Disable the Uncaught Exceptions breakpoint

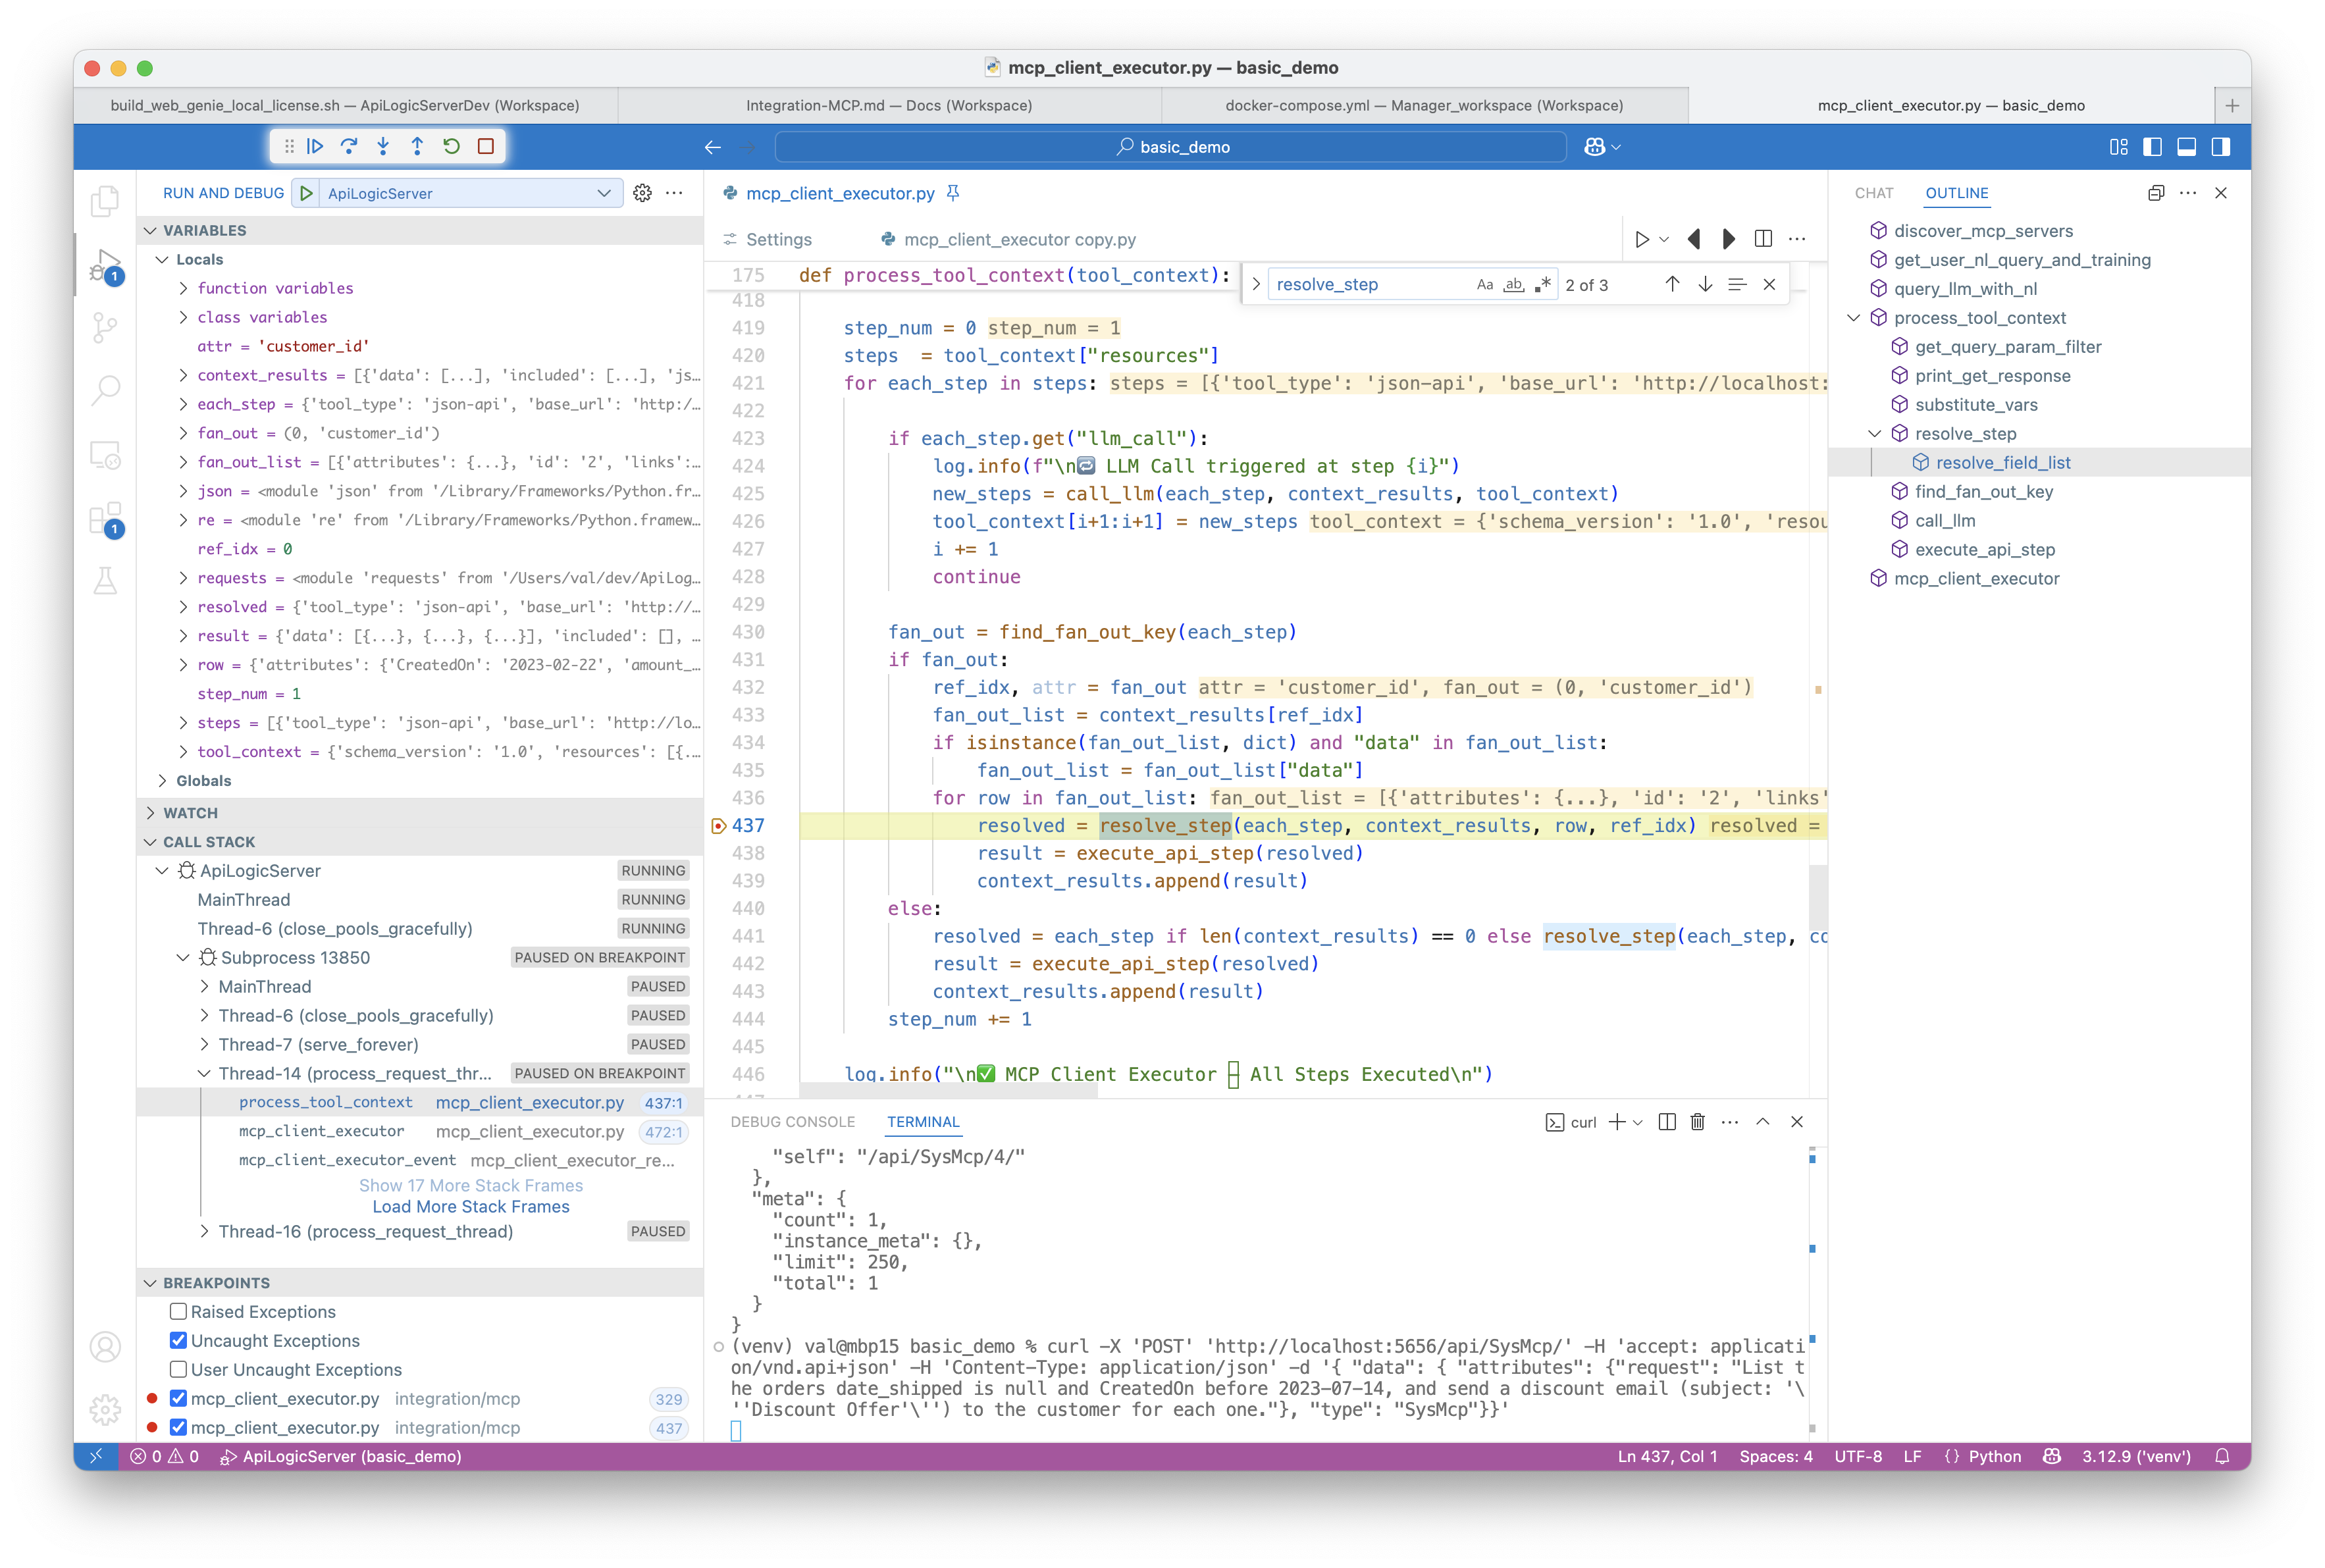click(178, 1340)
